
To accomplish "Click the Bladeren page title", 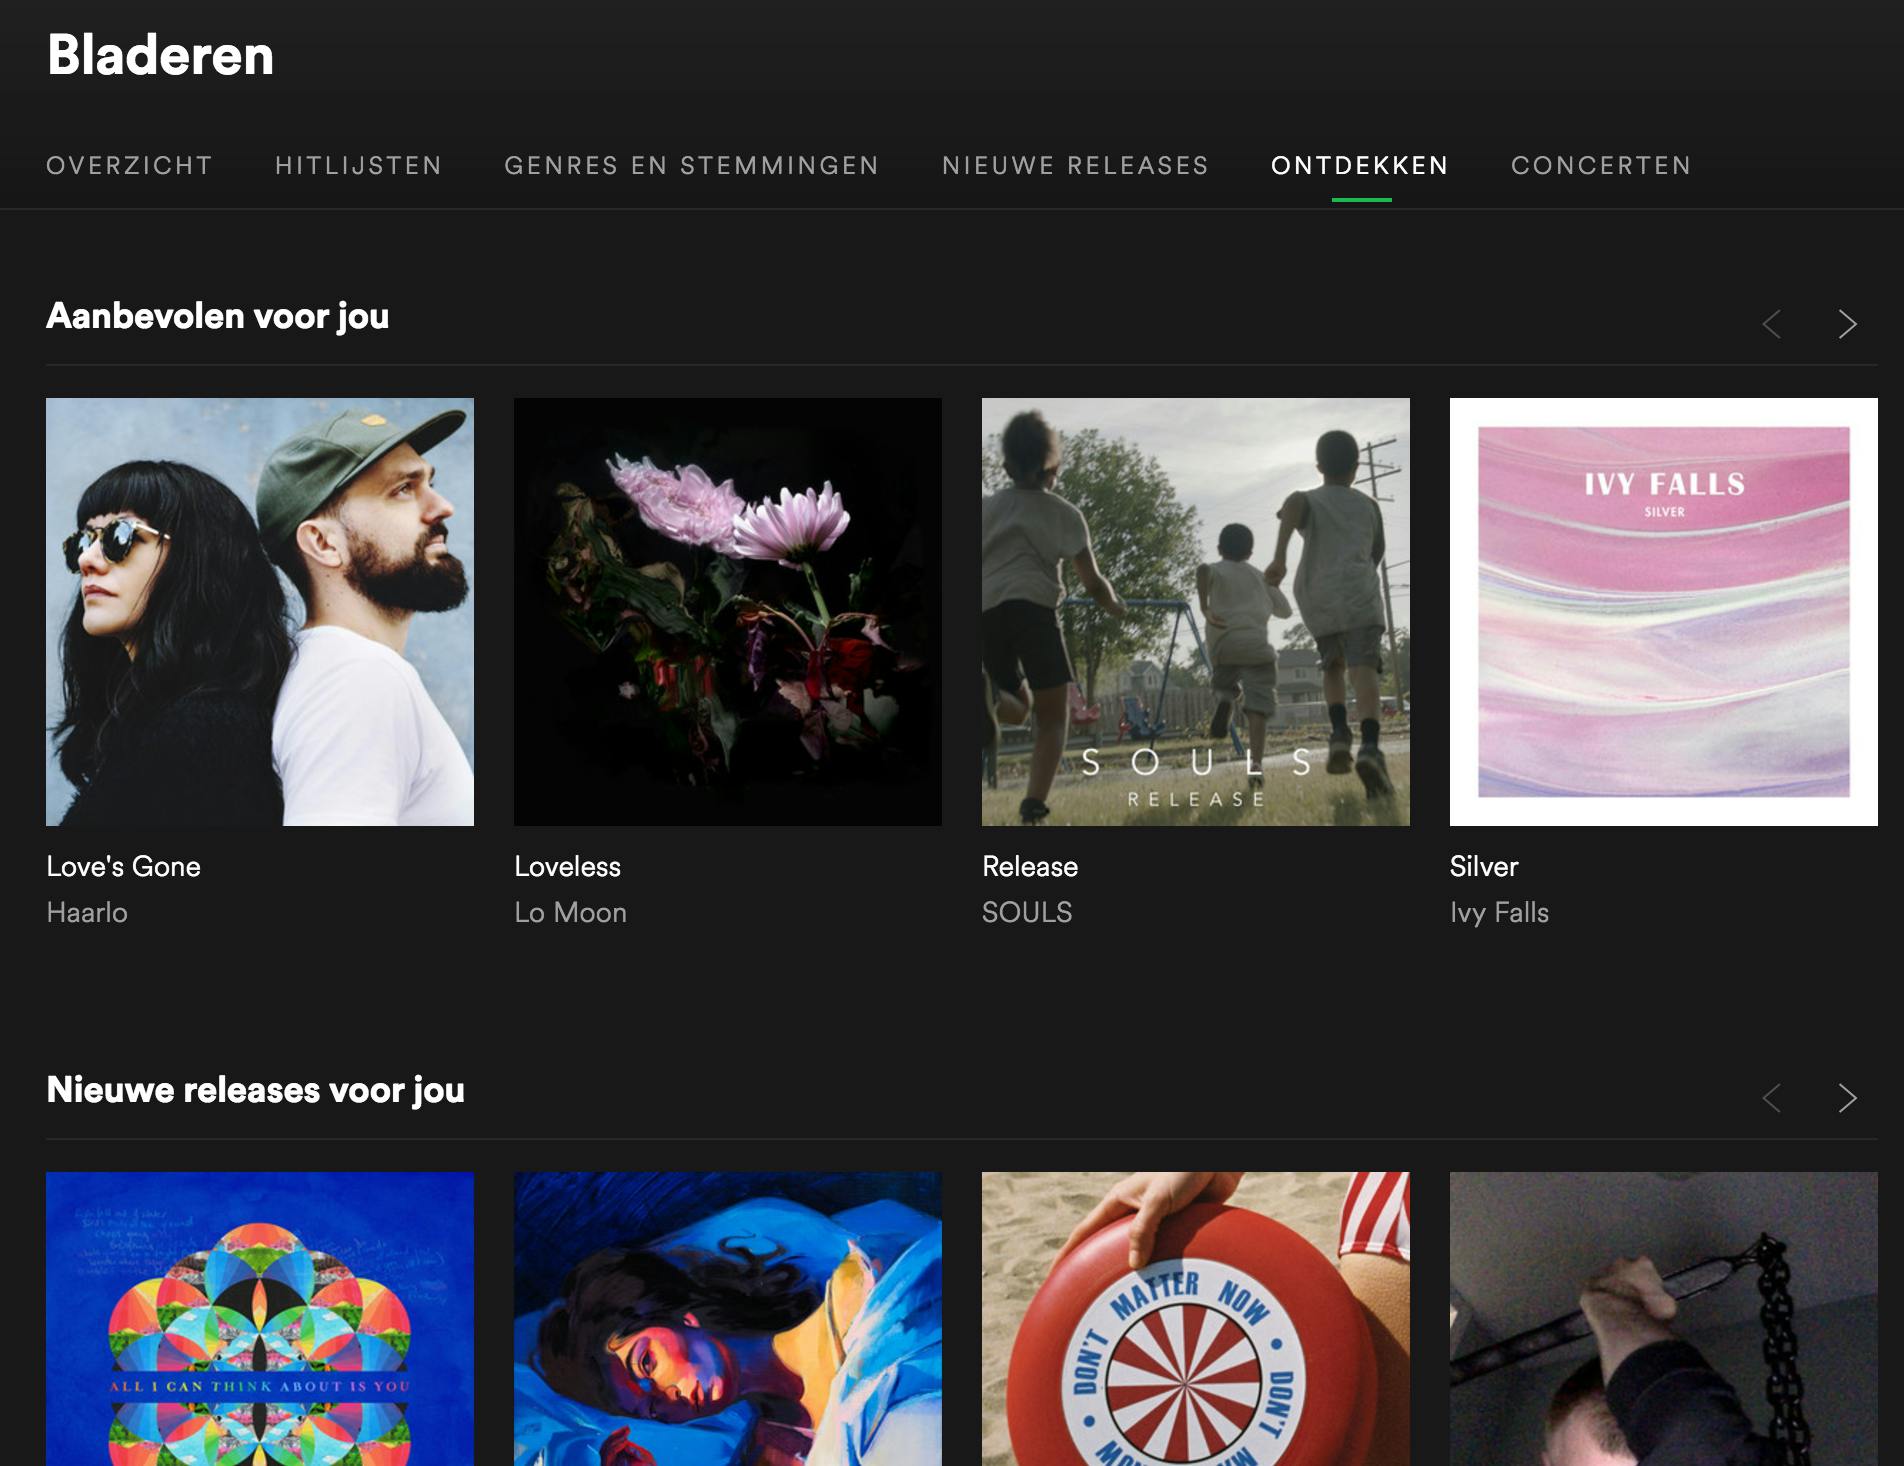I will click(160, 55).
